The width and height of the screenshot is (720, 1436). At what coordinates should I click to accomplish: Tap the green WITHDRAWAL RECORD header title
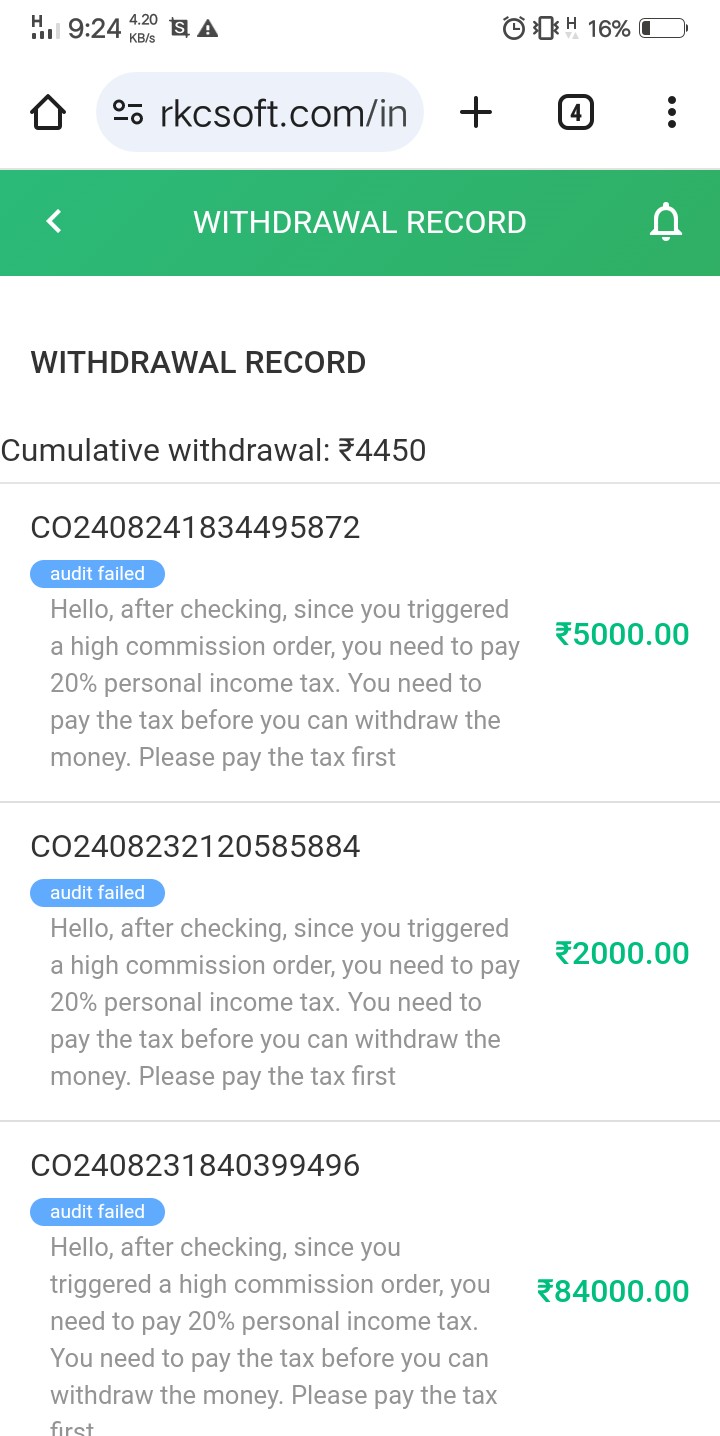[360, 222]
